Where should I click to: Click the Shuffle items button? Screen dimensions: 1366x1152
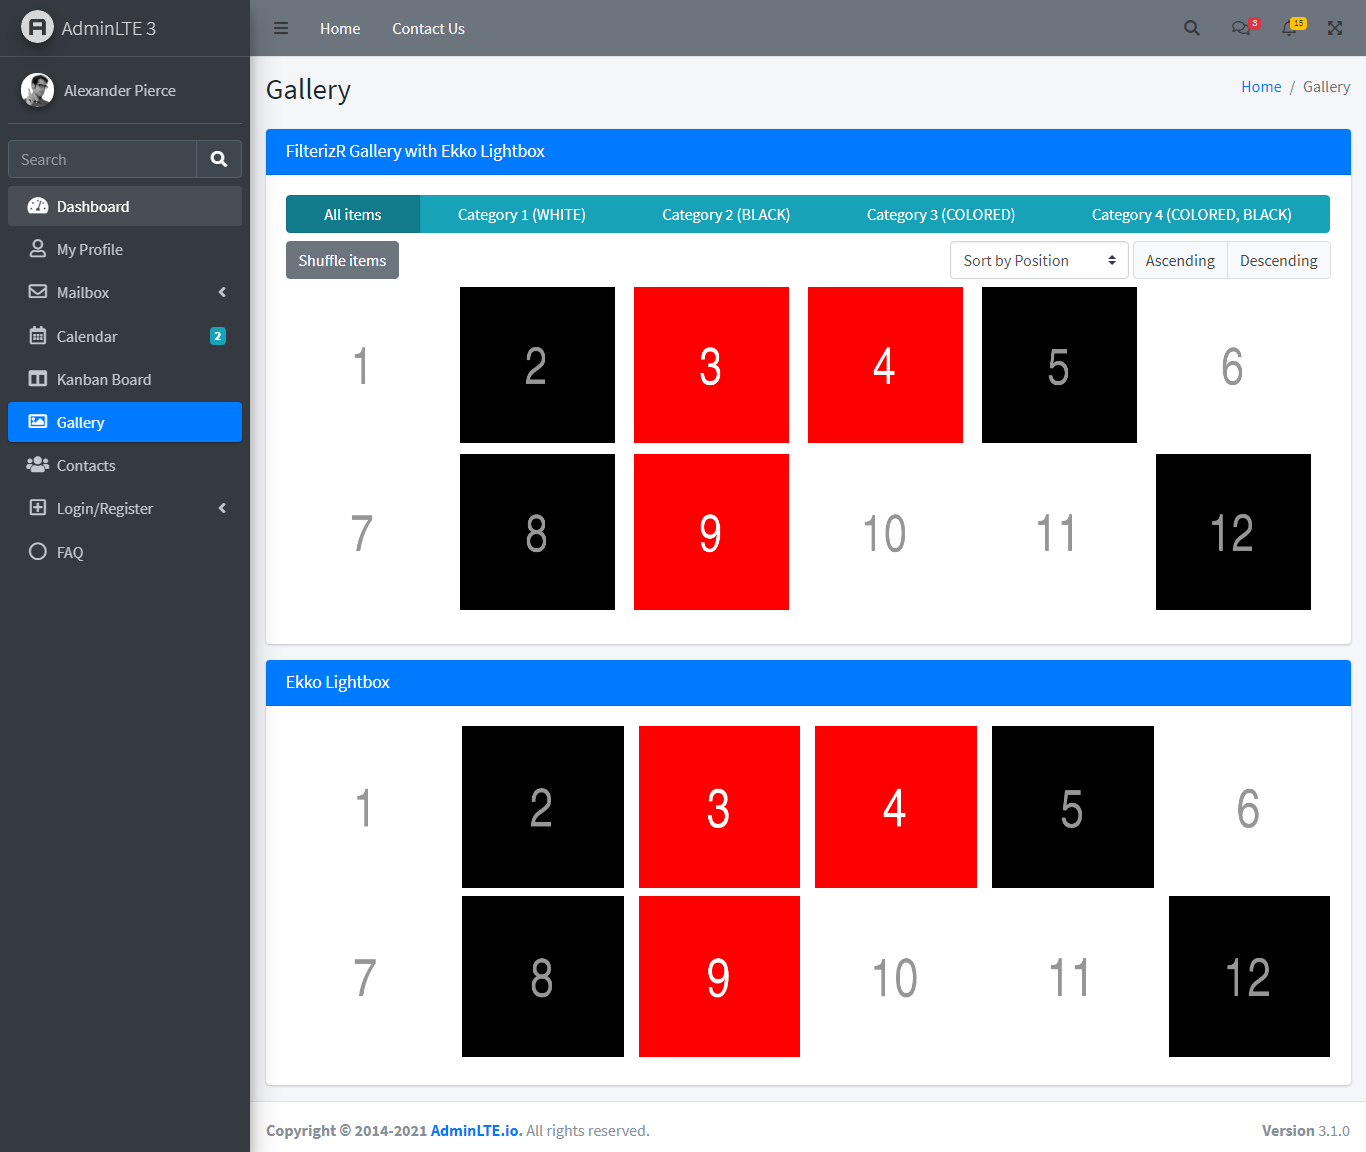pyautogui.click(x=342, y=260)
